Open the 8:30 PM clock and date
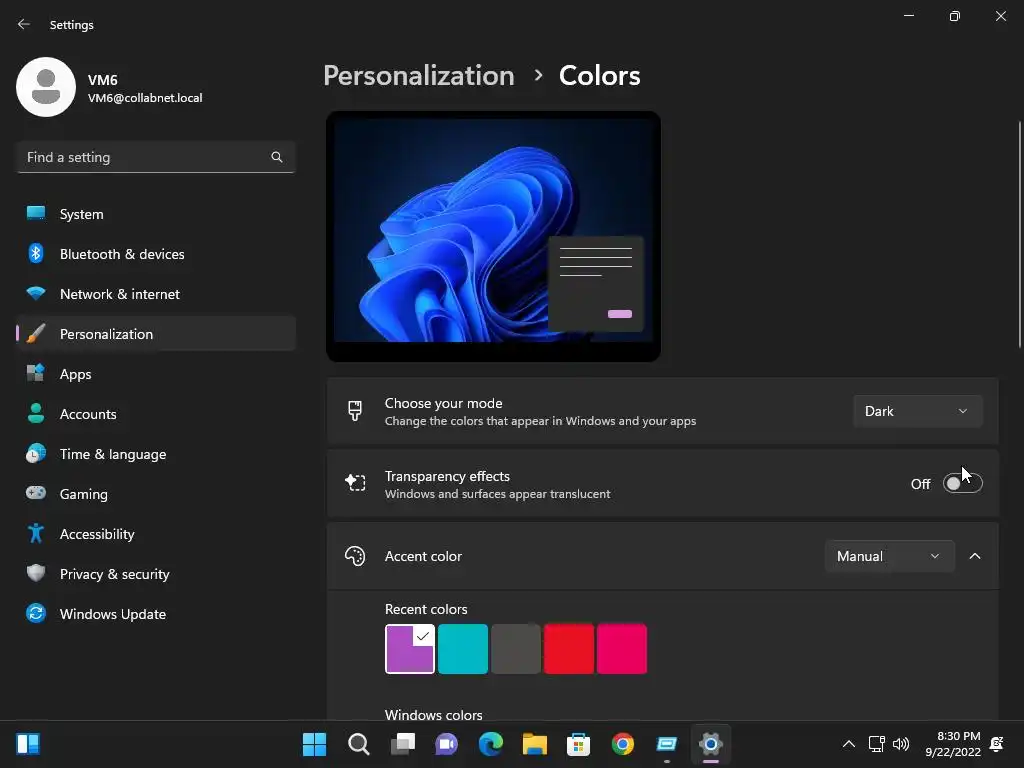 953,744
